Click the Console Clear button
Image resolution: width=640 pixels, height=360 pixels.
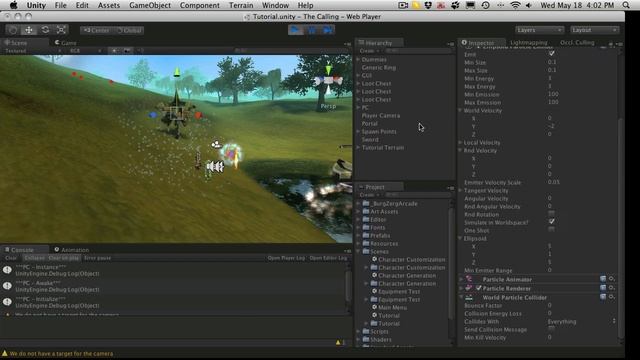coord(11,258)
